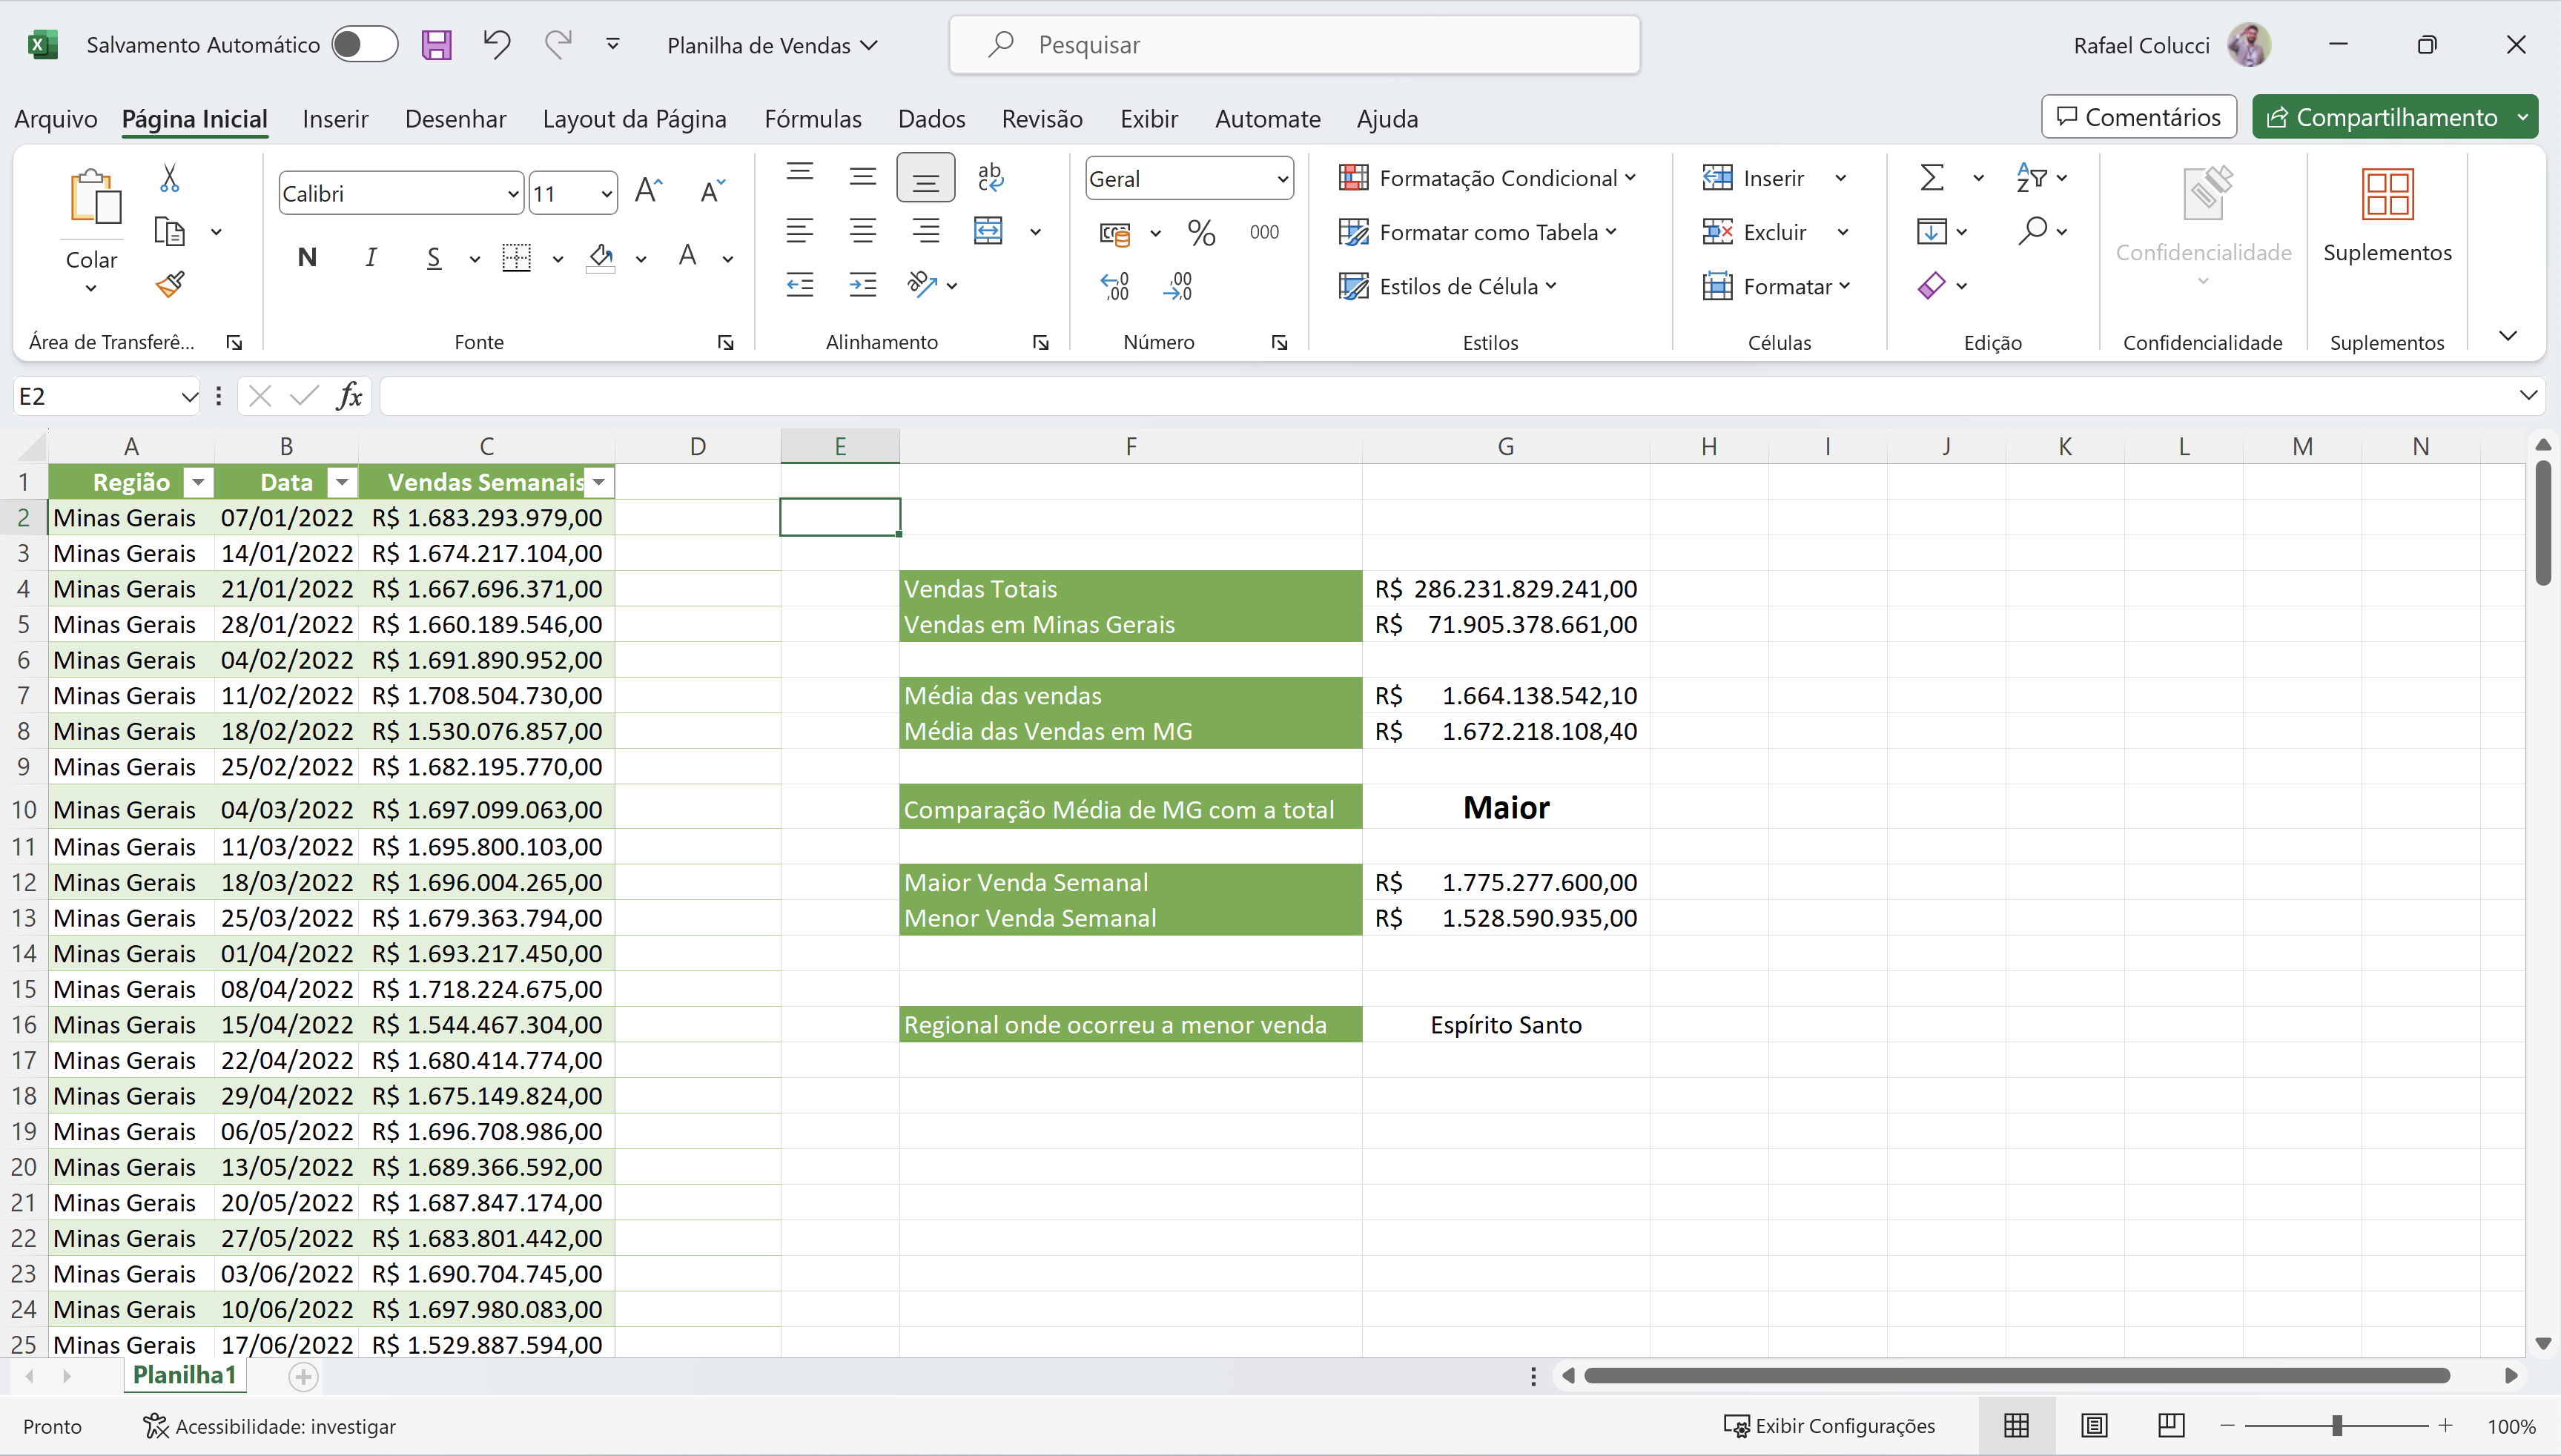This screenshot has width=2561, height=1456.
Task: Switch to the Layout da Página tab
Action: click(634, 119)
